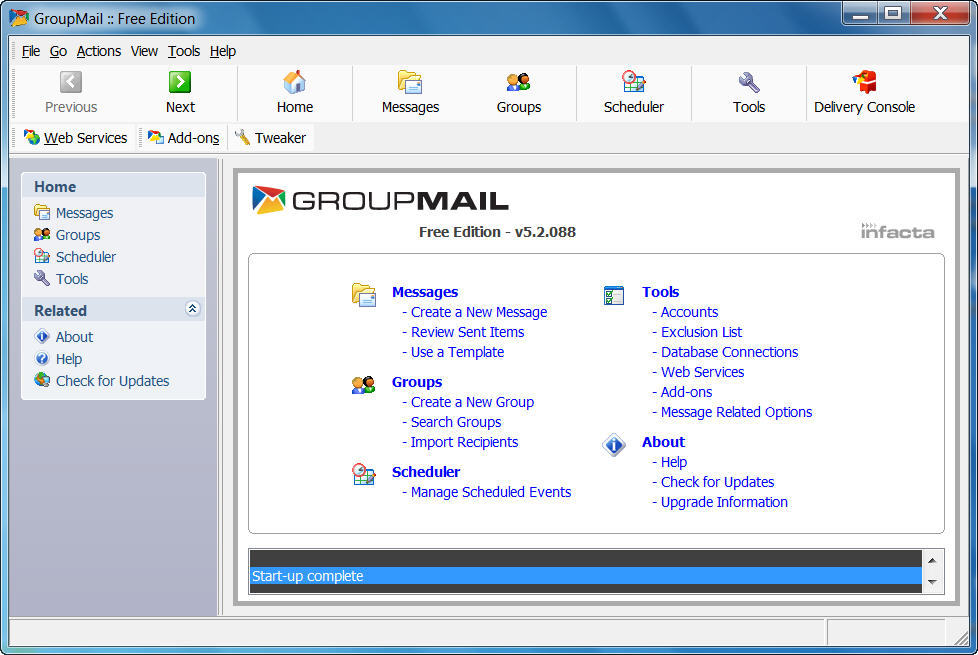The width and height of the screenshot is (978, 655).
Task: Open the View menu
Action: 144,51
